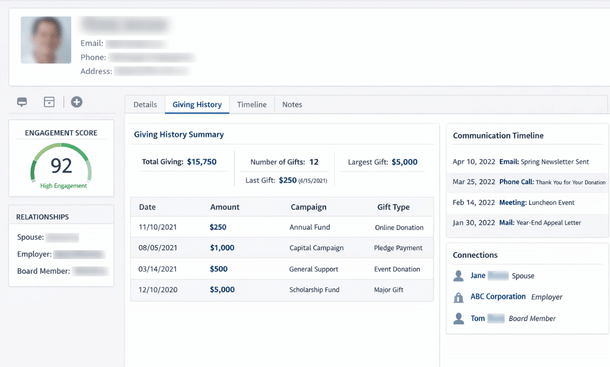Click the Connections panel heading
The width and height of the screenshot is (610, 367).
tap(475, 255)
